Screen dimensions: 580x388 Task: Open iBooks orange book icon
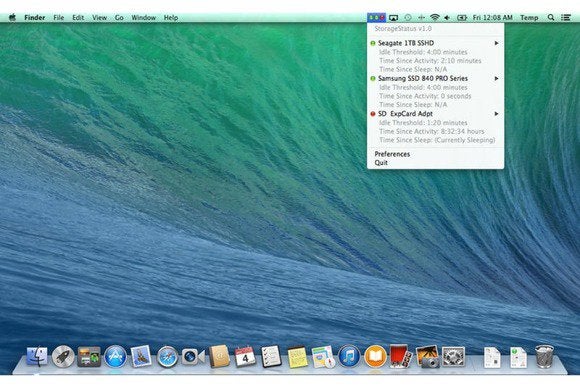(375, 357)
